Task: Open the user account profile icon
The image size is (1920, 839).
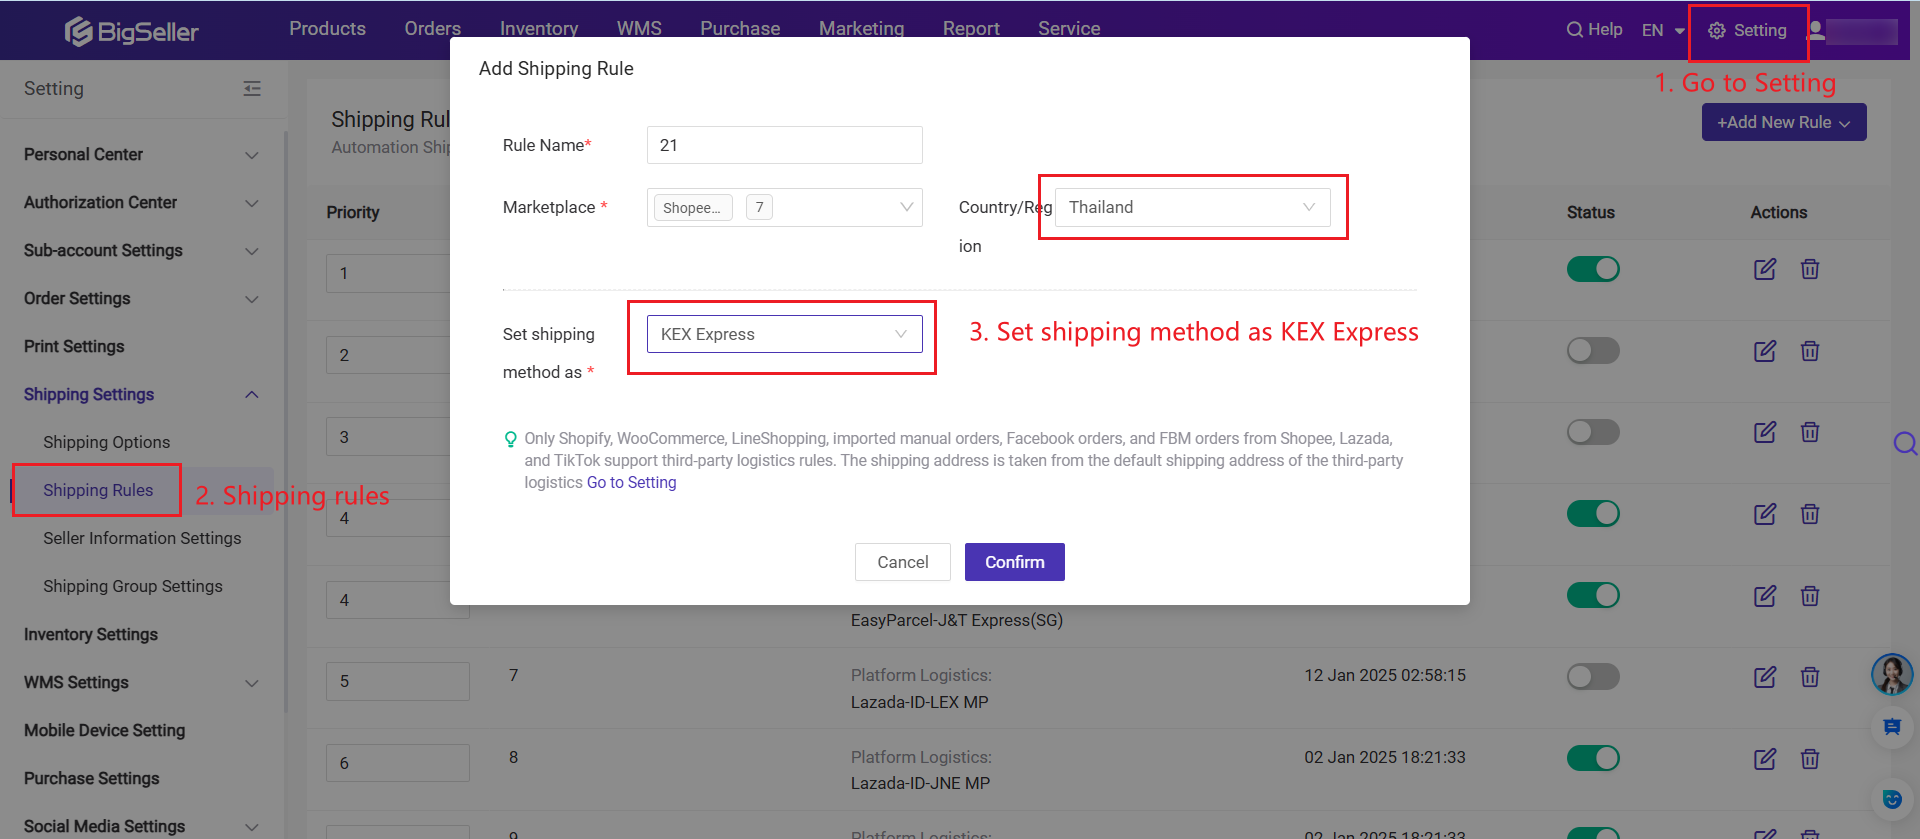Action: [x=1816, y=31]
